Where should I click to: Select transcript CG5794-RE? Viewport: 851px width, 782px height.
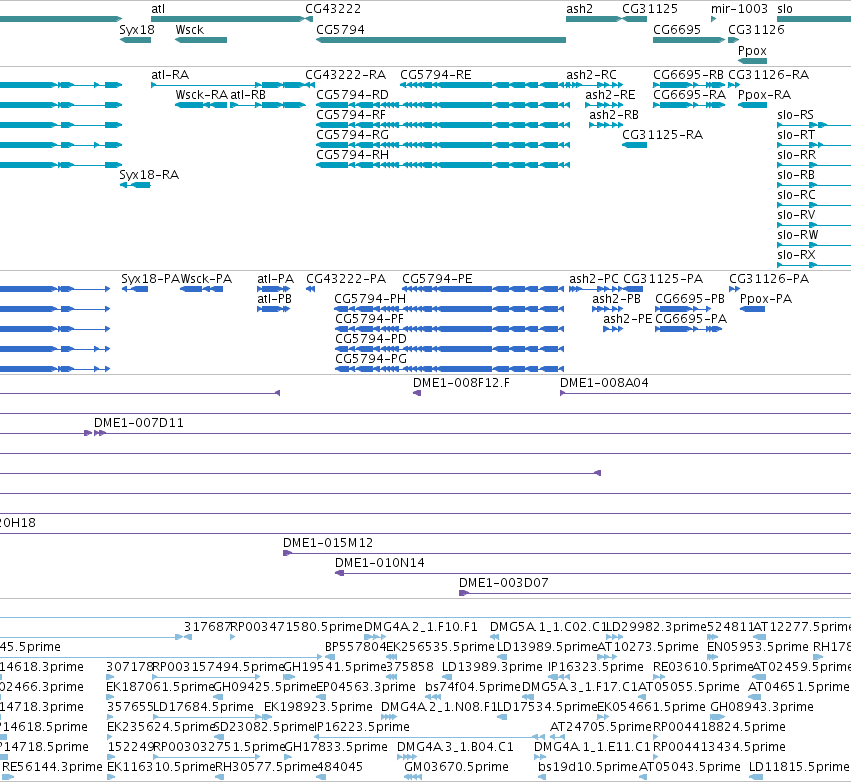tap(436, 74)
